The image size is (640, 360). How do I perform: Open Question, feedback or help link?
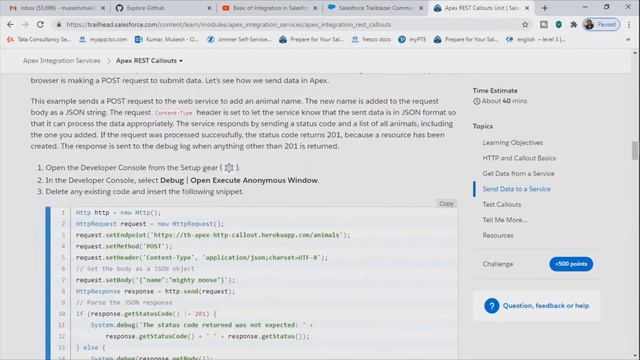[546, 306]
